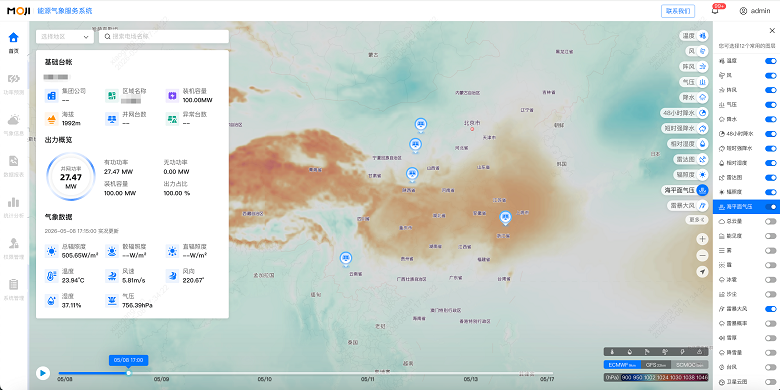Click the timeline track near 05/11
The width and height of the screenshot is (780, 390).
coord(367,373)
